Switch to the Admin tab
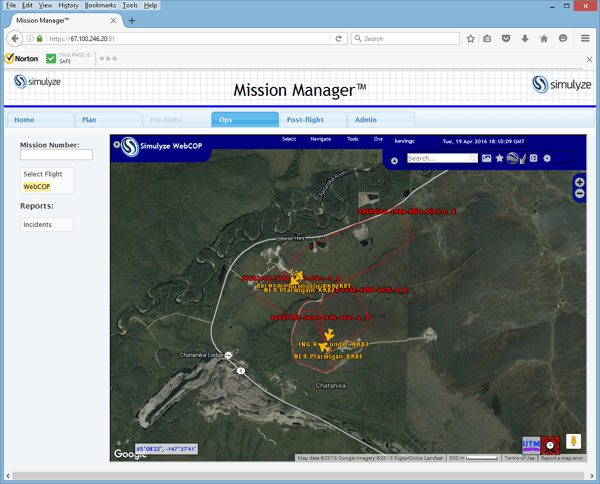This screenshot has height=484, width=600. (381, 120)
